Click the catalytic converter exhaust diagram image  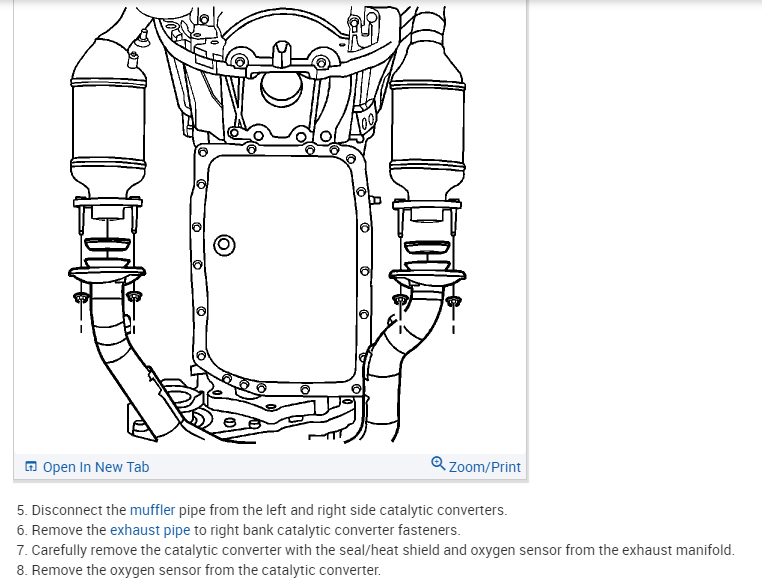(268, 224)
